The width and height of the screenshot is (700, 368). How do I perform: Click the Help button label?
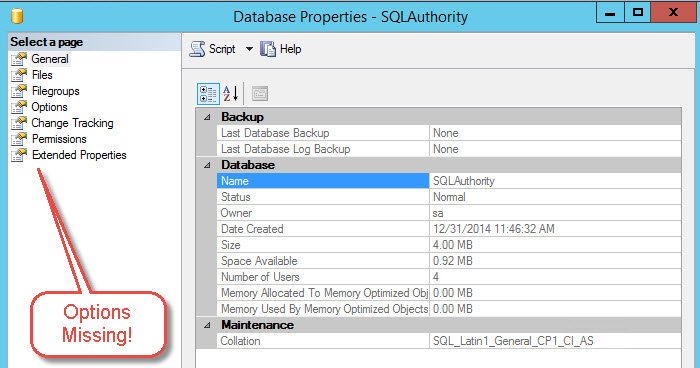[x=290, y=49]
